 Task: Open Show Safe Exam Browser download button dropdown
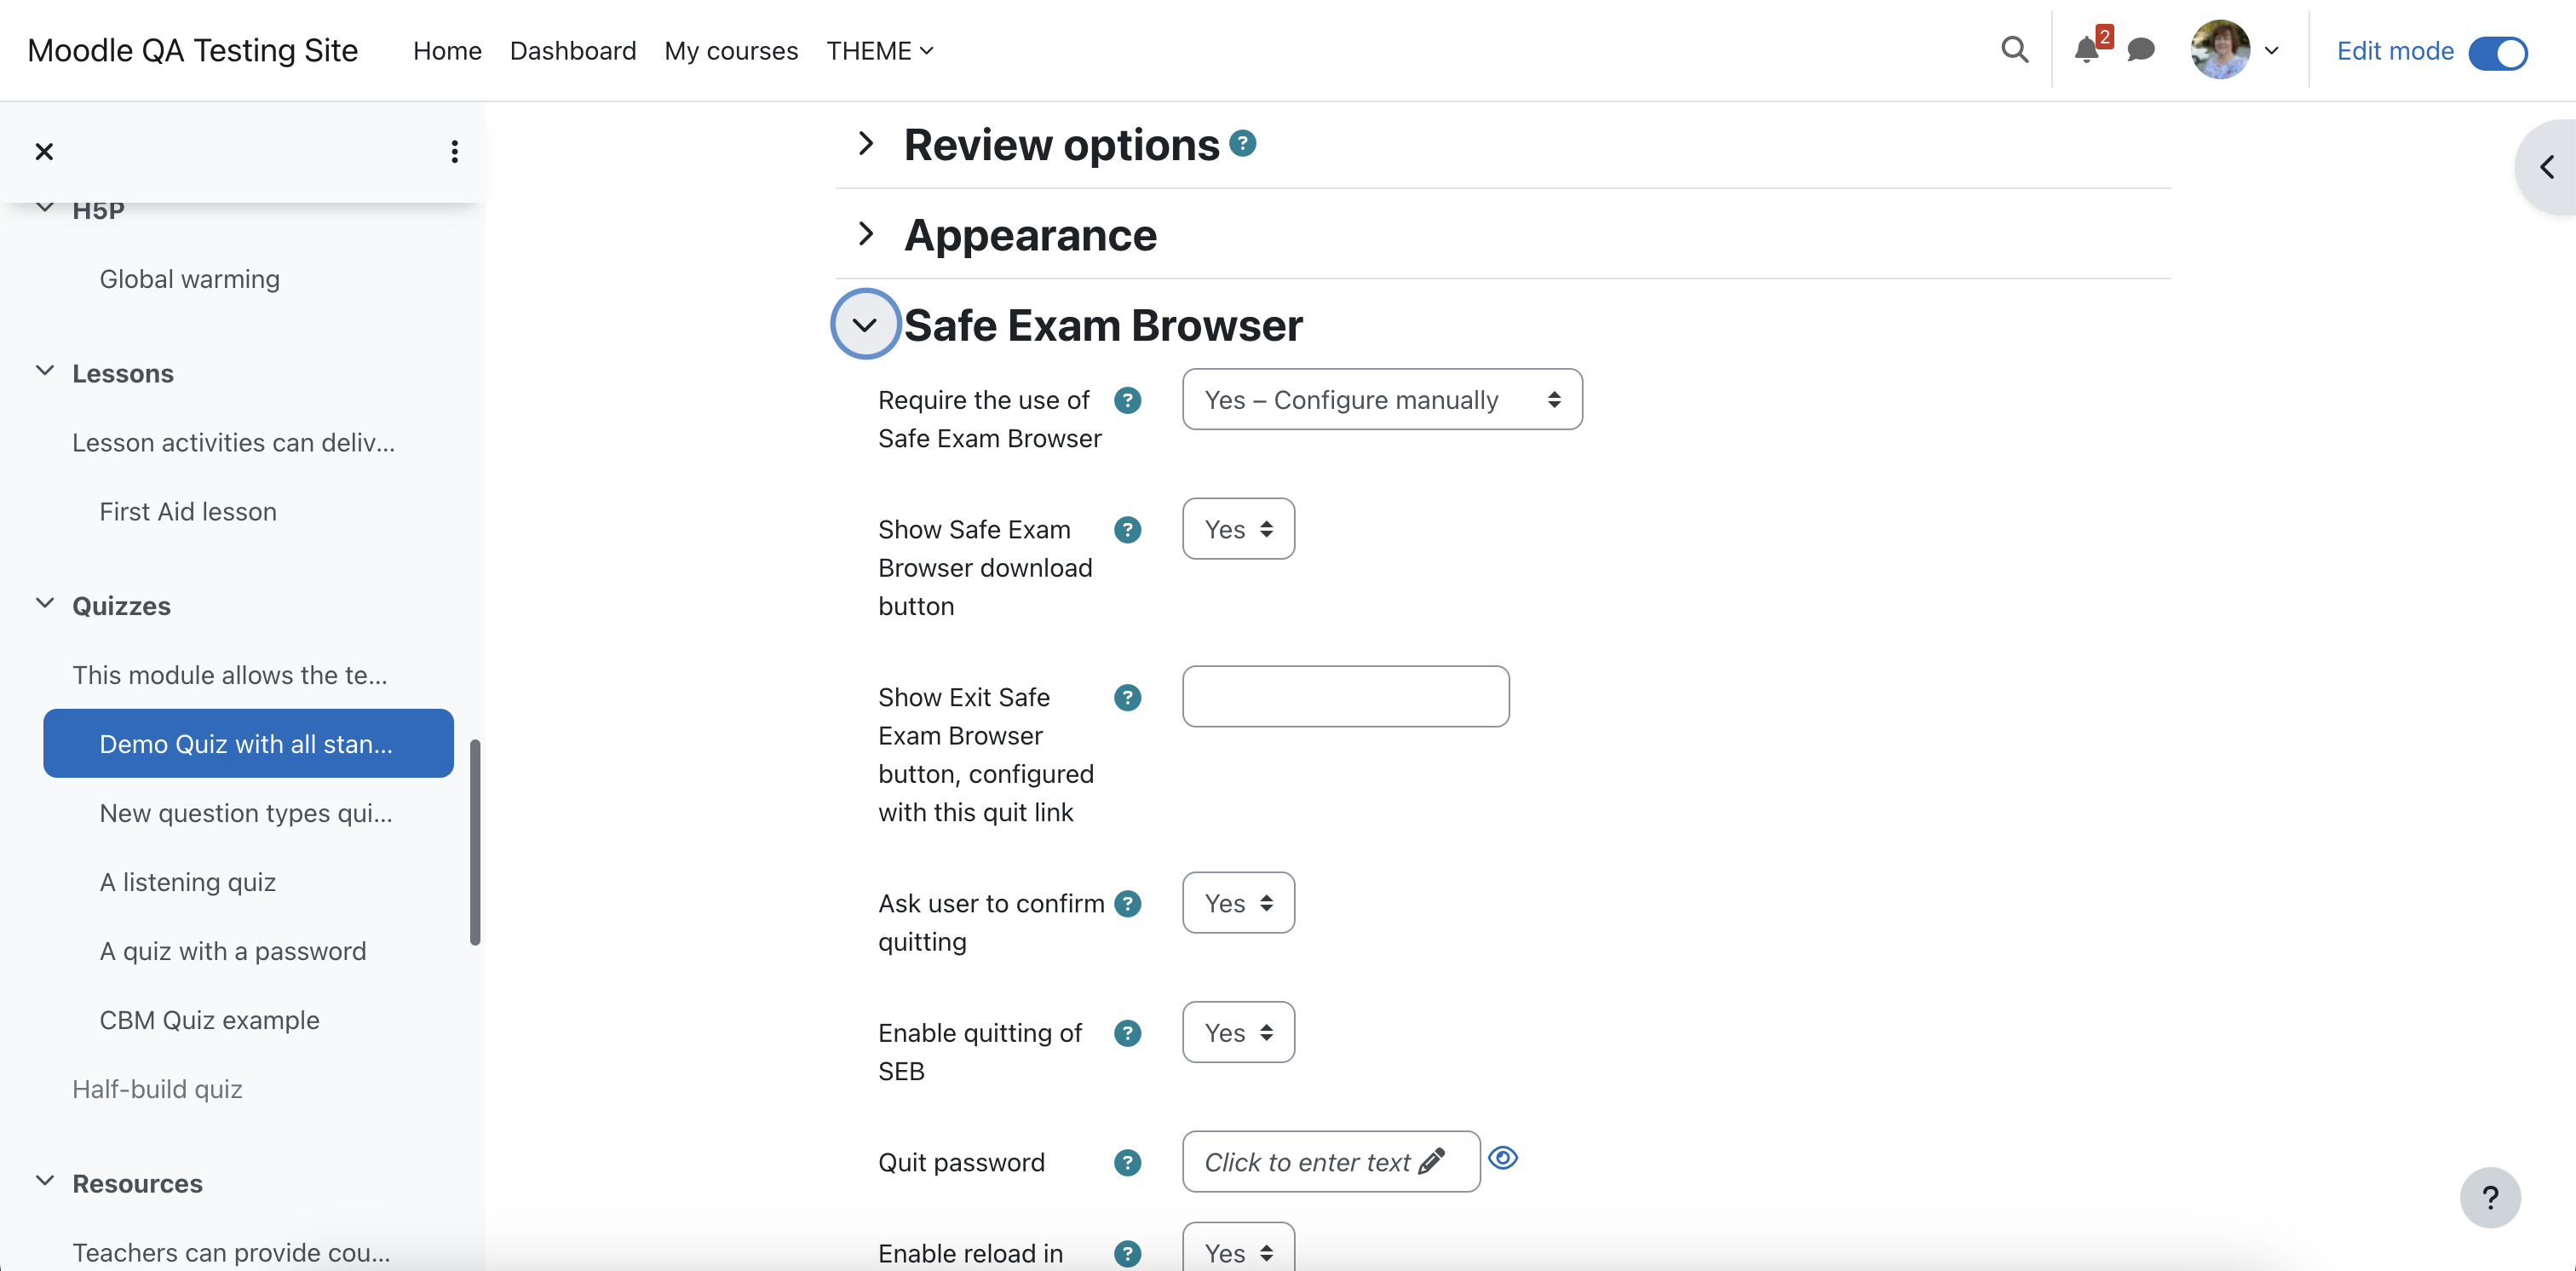point(1238,529)
